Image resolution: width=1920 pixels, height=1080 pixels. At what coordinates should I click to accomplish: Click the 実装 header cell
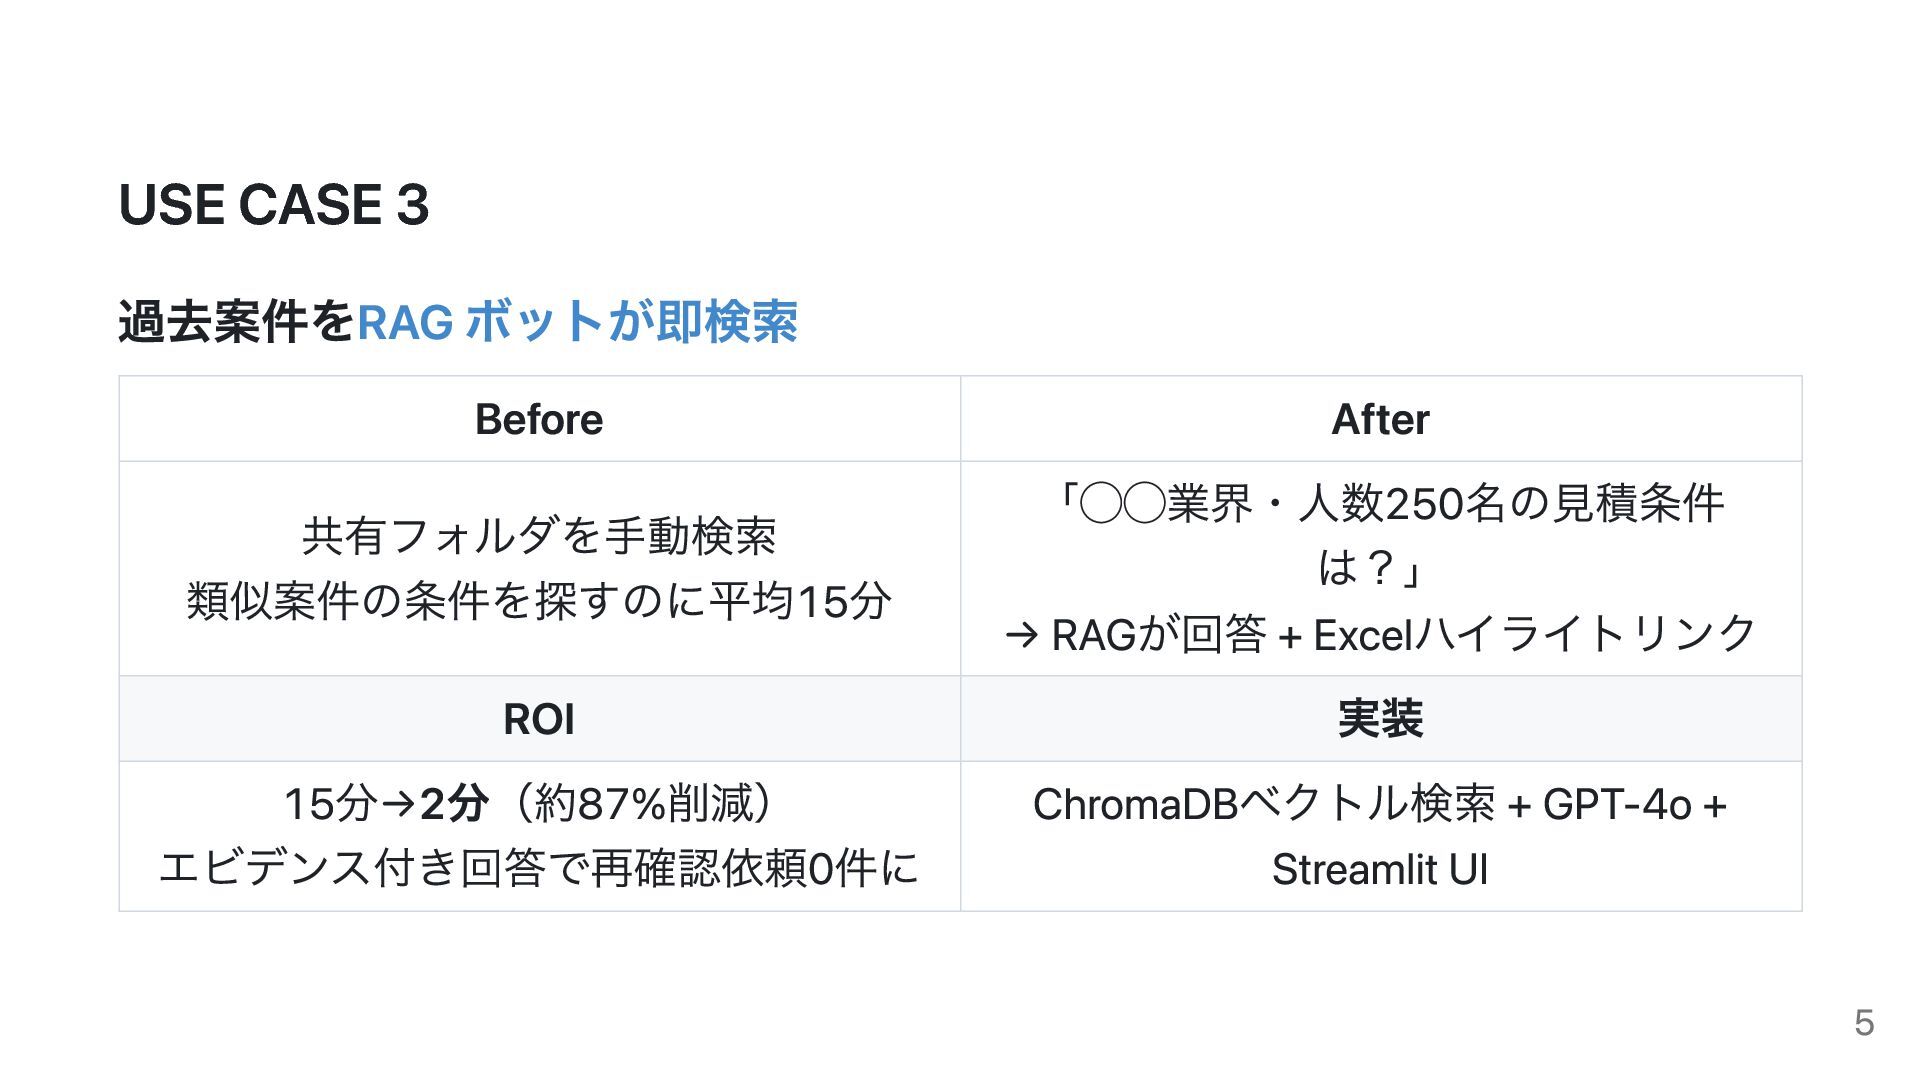coord(1381,719)
